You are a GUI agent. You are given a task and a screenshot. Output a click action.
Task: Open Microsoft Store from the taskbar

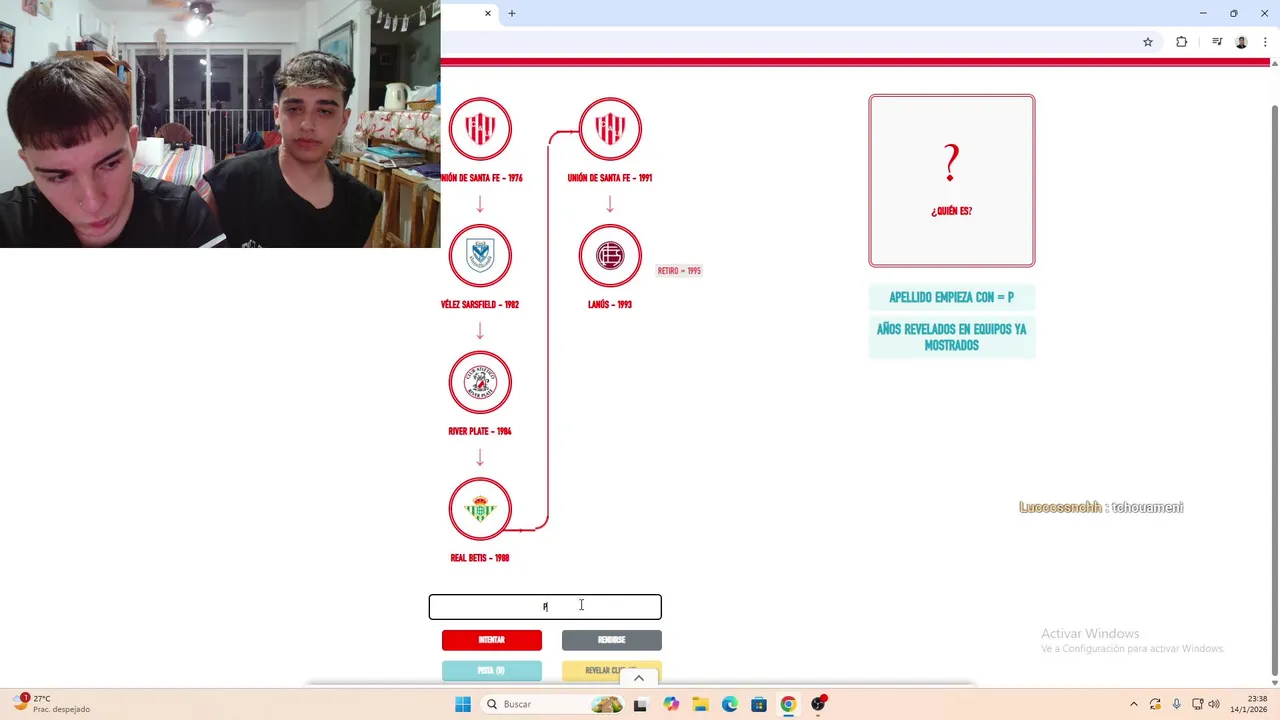point(759,704)
